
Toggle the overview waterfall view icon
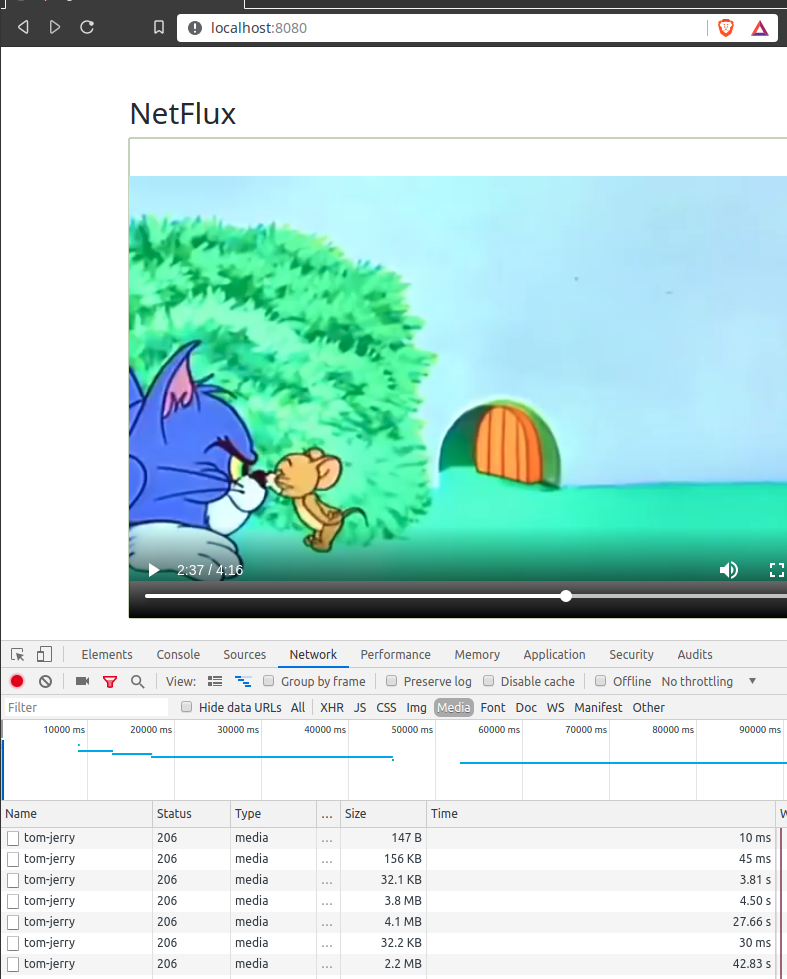tap(243, 681)
